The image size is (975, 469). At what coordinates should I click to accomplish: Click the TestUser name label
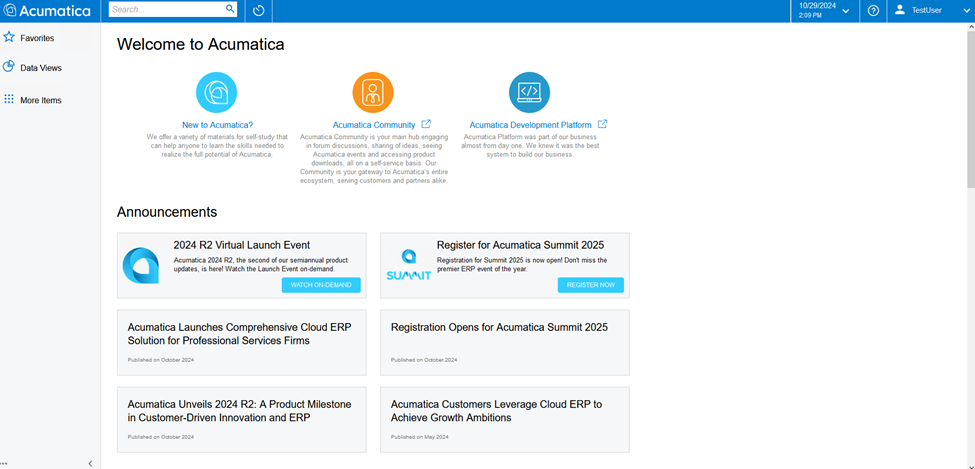(926, 11)
